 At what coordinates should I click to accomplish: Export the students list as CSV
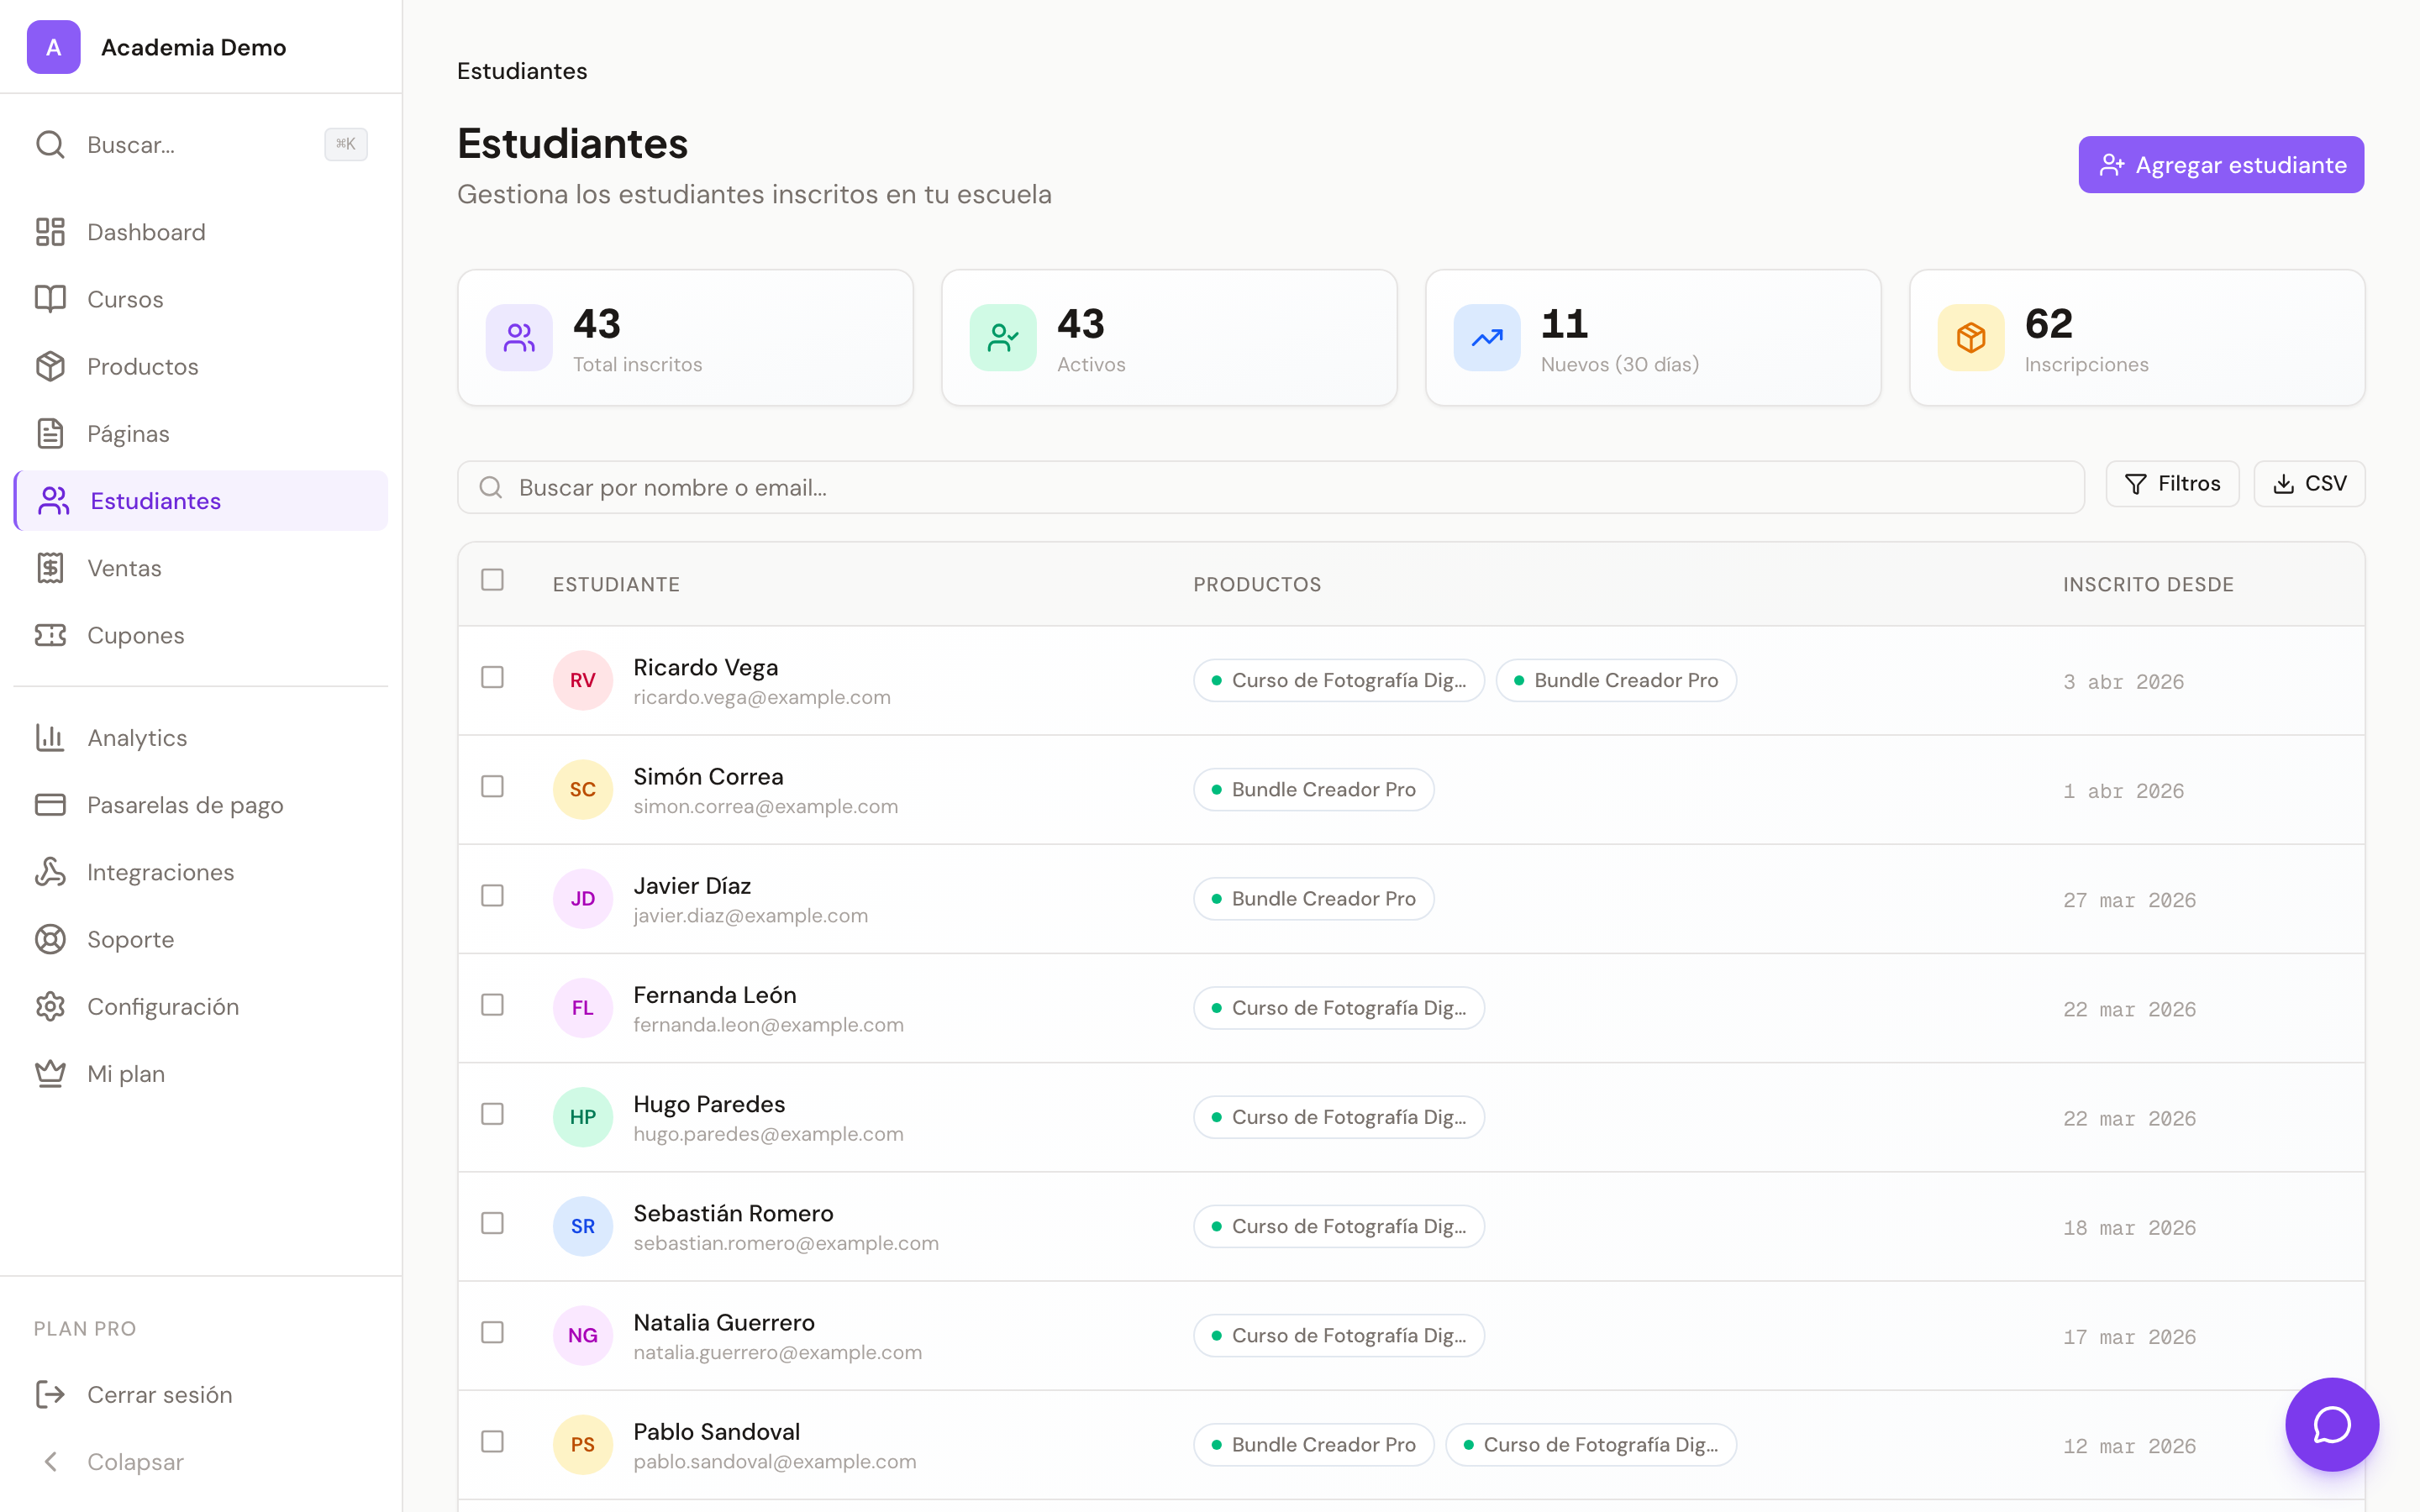click(2308, 484)
